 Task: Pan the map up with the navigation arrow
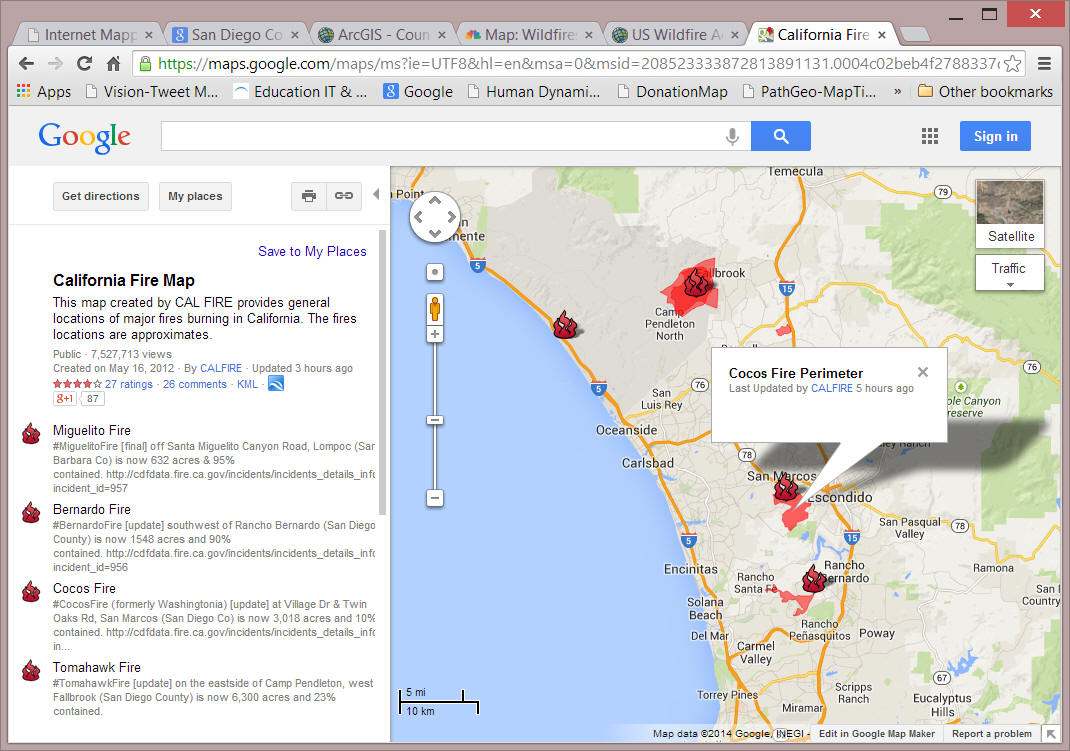coord(435,201)
